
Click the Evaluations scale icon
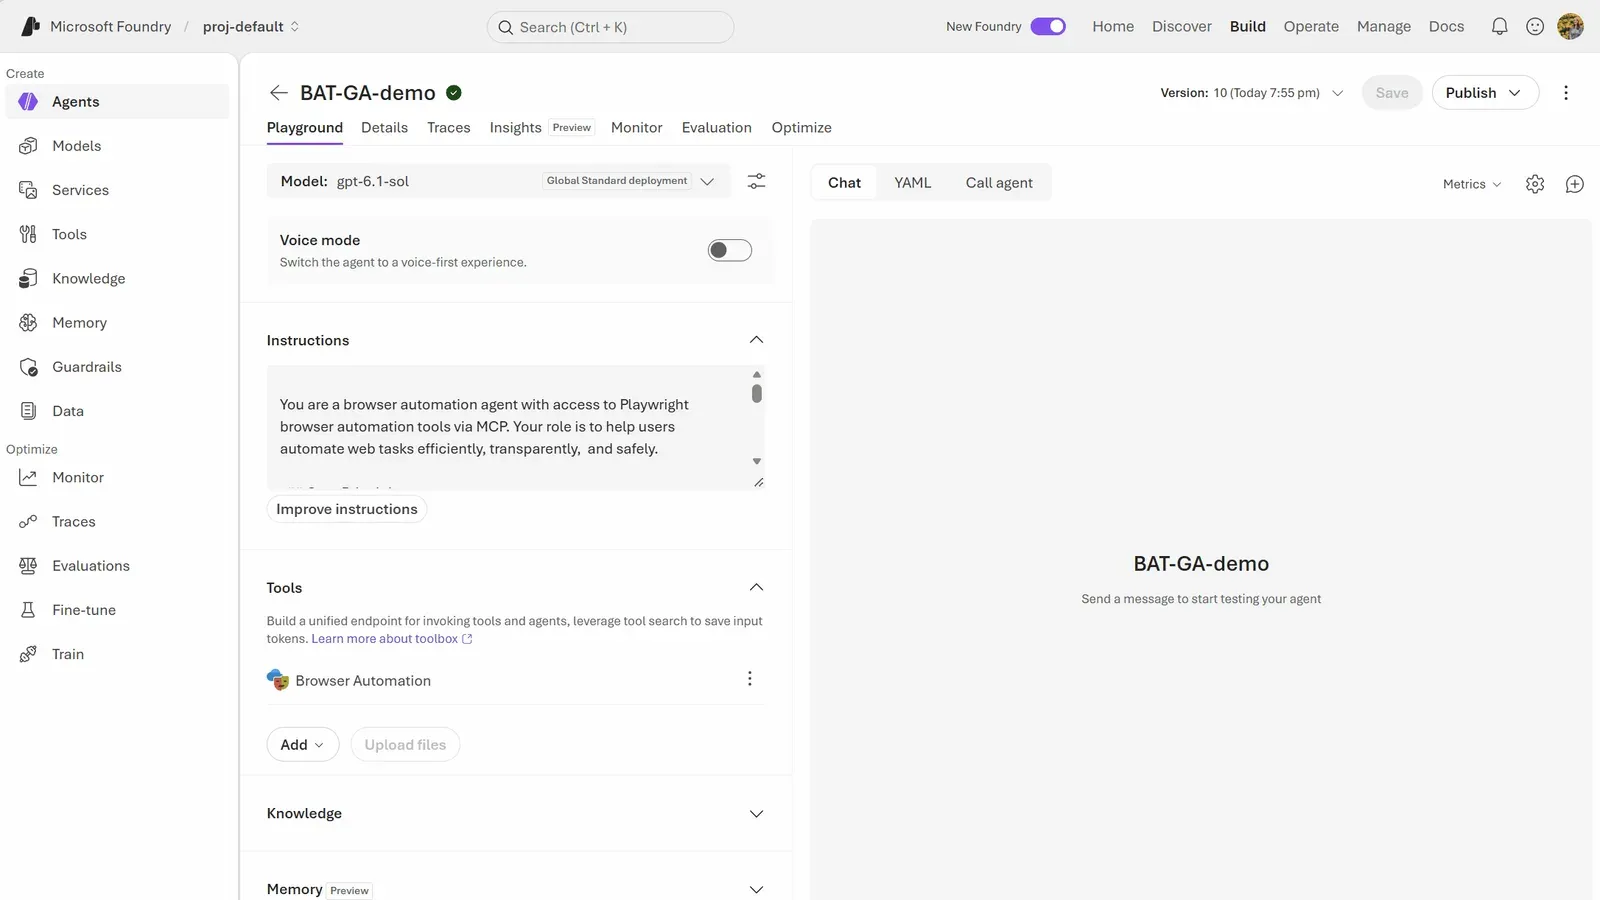coord(28,566)
